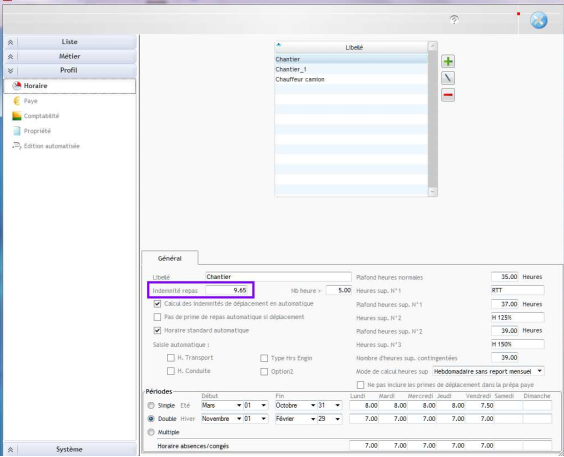This screenshot has height=457, width=564.
Task: Click the Indemnité repas input field
Action: (x=227, y=290)
